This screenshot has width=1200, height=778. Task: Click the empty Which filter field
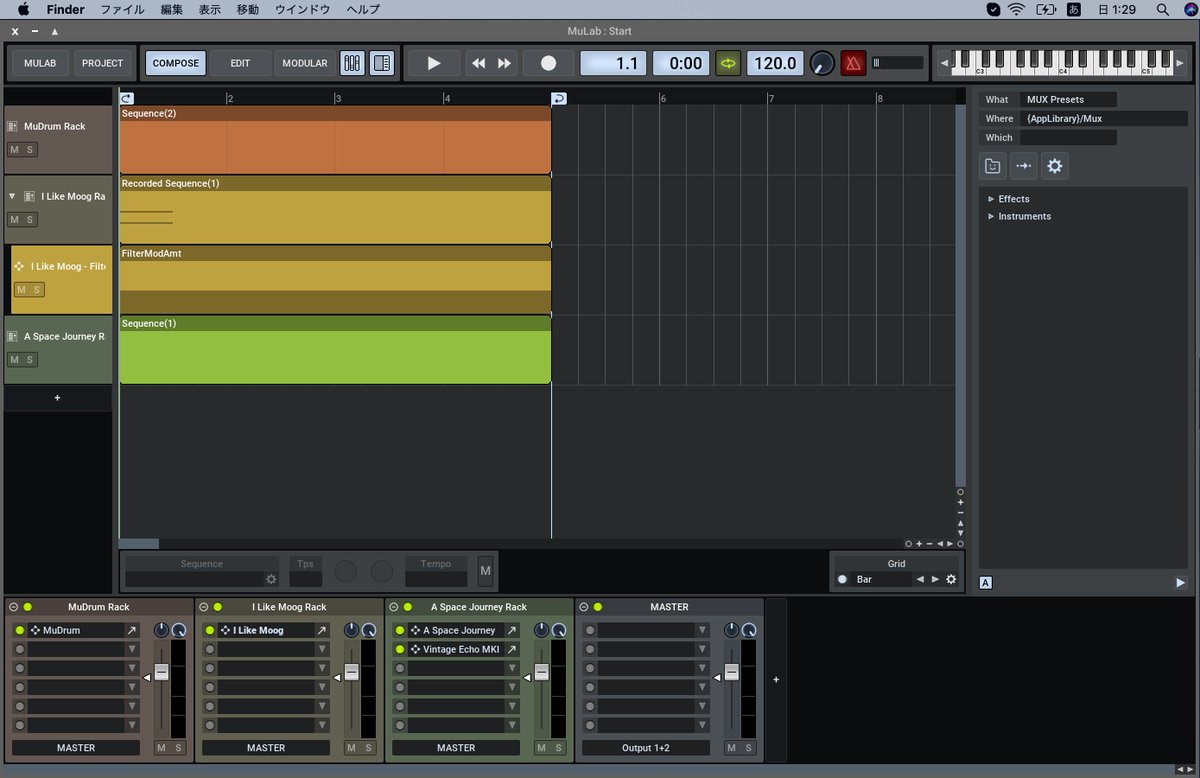(1068, 137)
